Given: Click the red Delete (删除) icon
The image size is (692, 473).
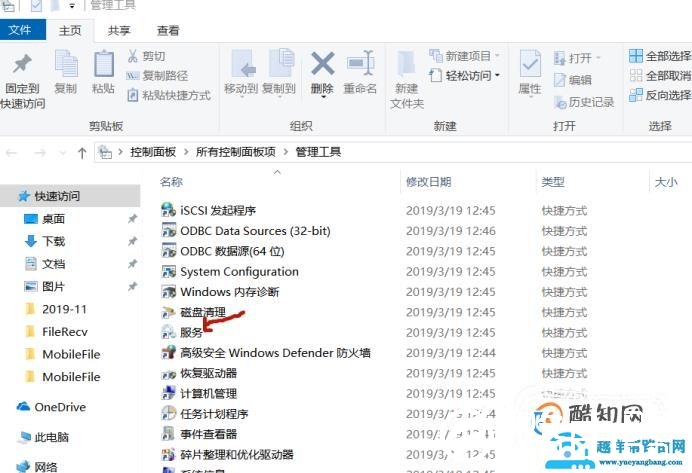Looking at the screenshot, I should tap(323, 64).
